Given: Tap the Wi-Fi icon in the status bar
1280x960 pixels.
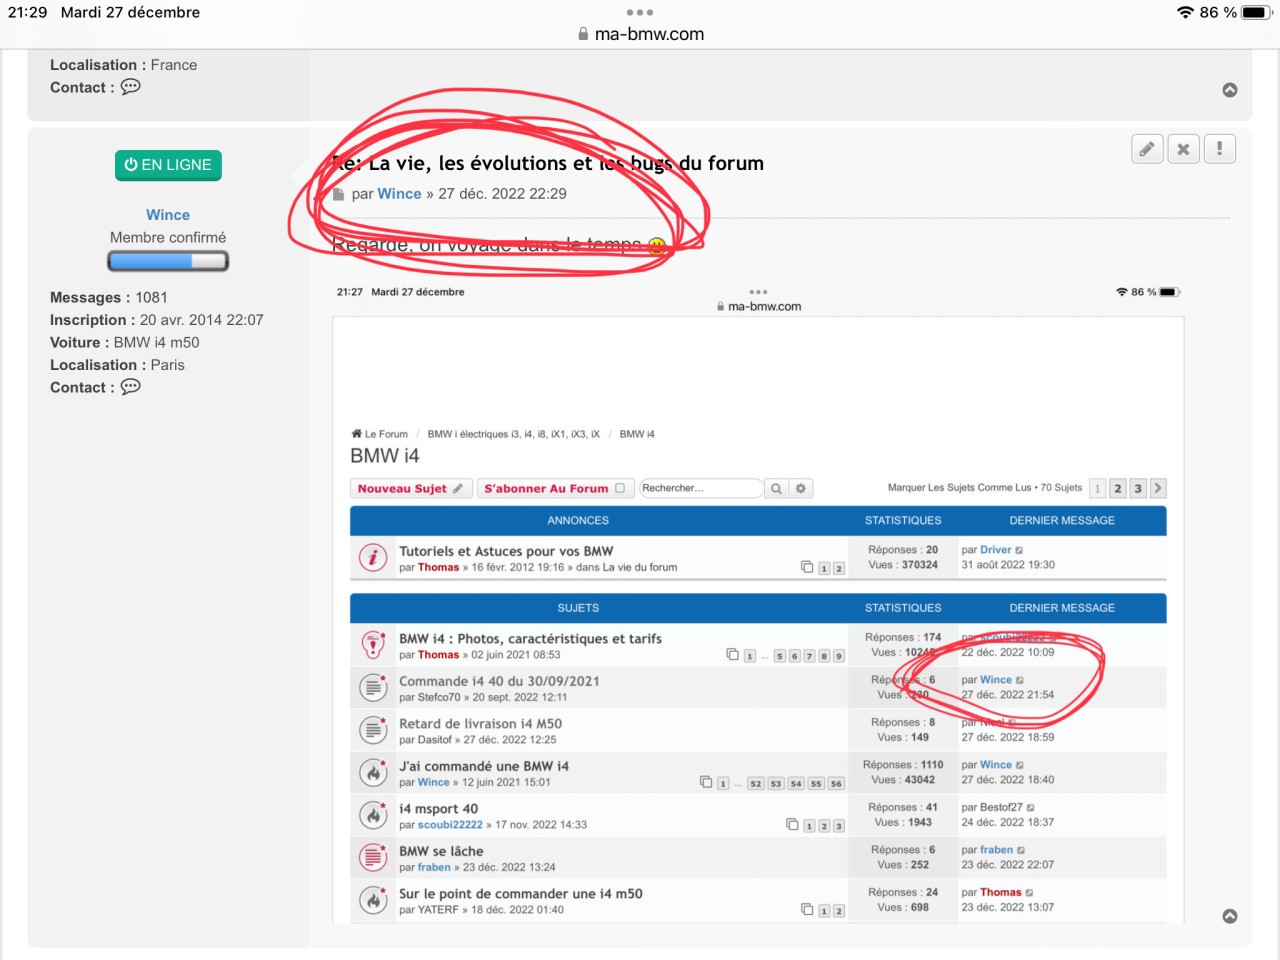Looking at the screenshot, I should click(x=1185, y=13).
